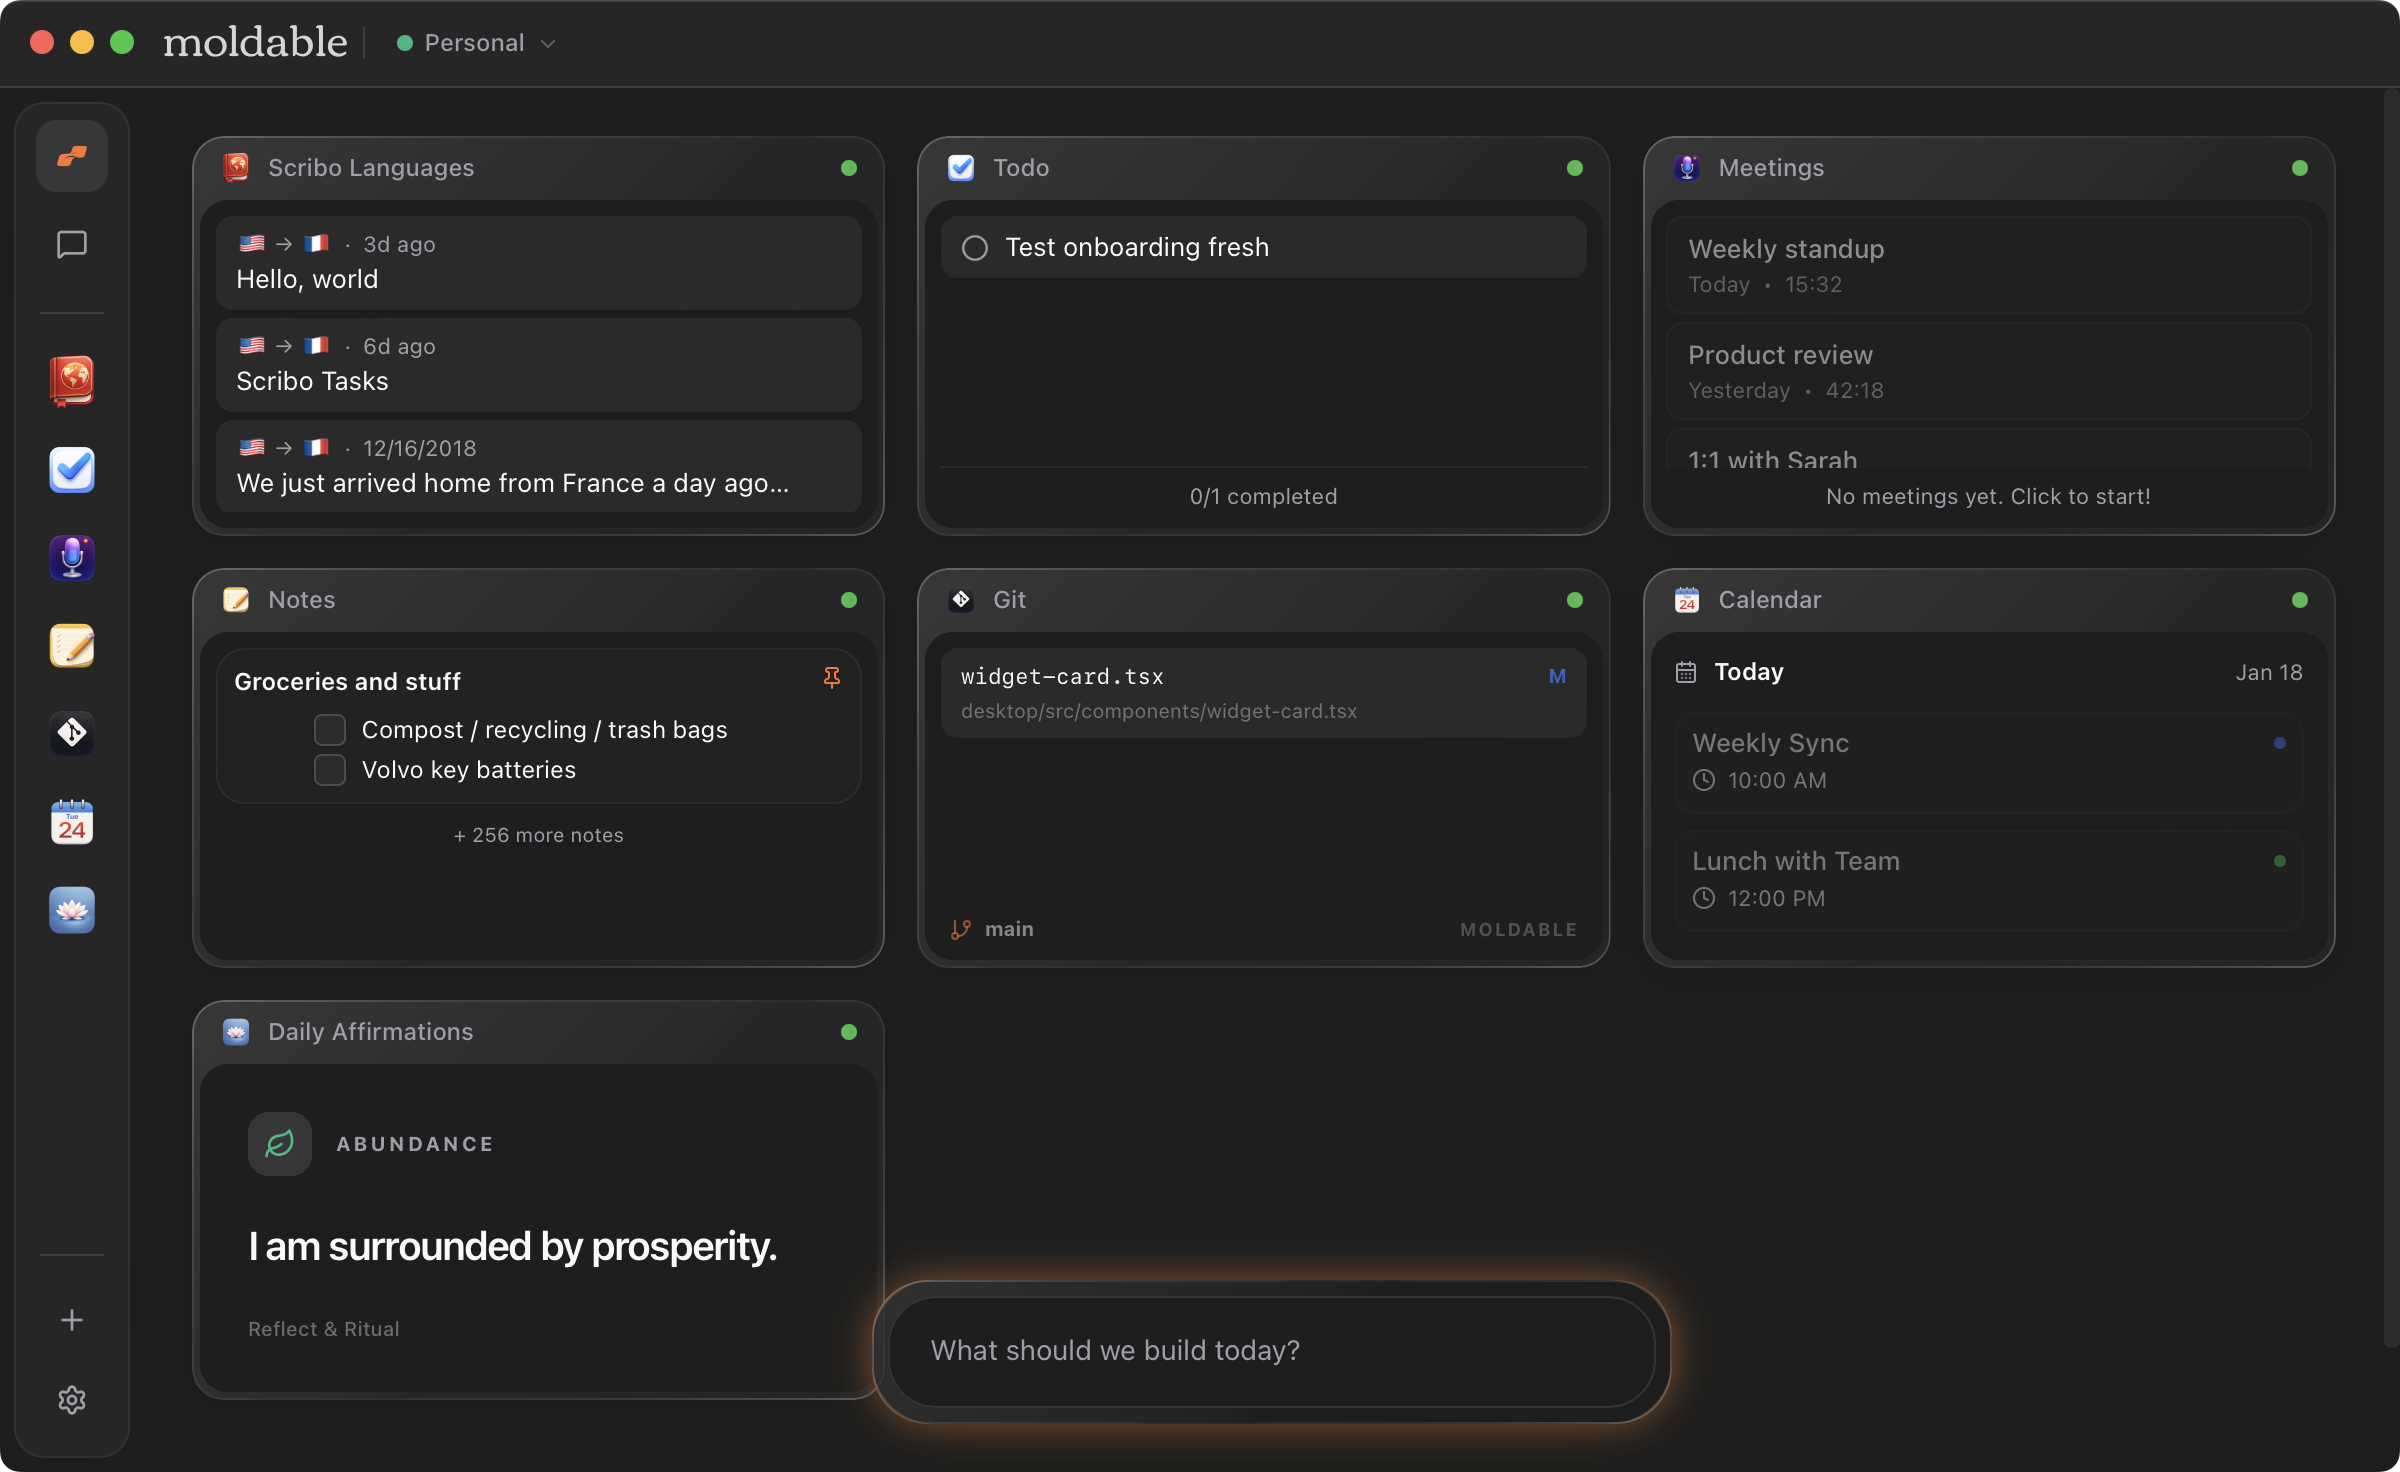The width and height of the screenshot is (2400, 1472).
Task: Open the Notes app in sidebar
Action: tap(72, 645)
